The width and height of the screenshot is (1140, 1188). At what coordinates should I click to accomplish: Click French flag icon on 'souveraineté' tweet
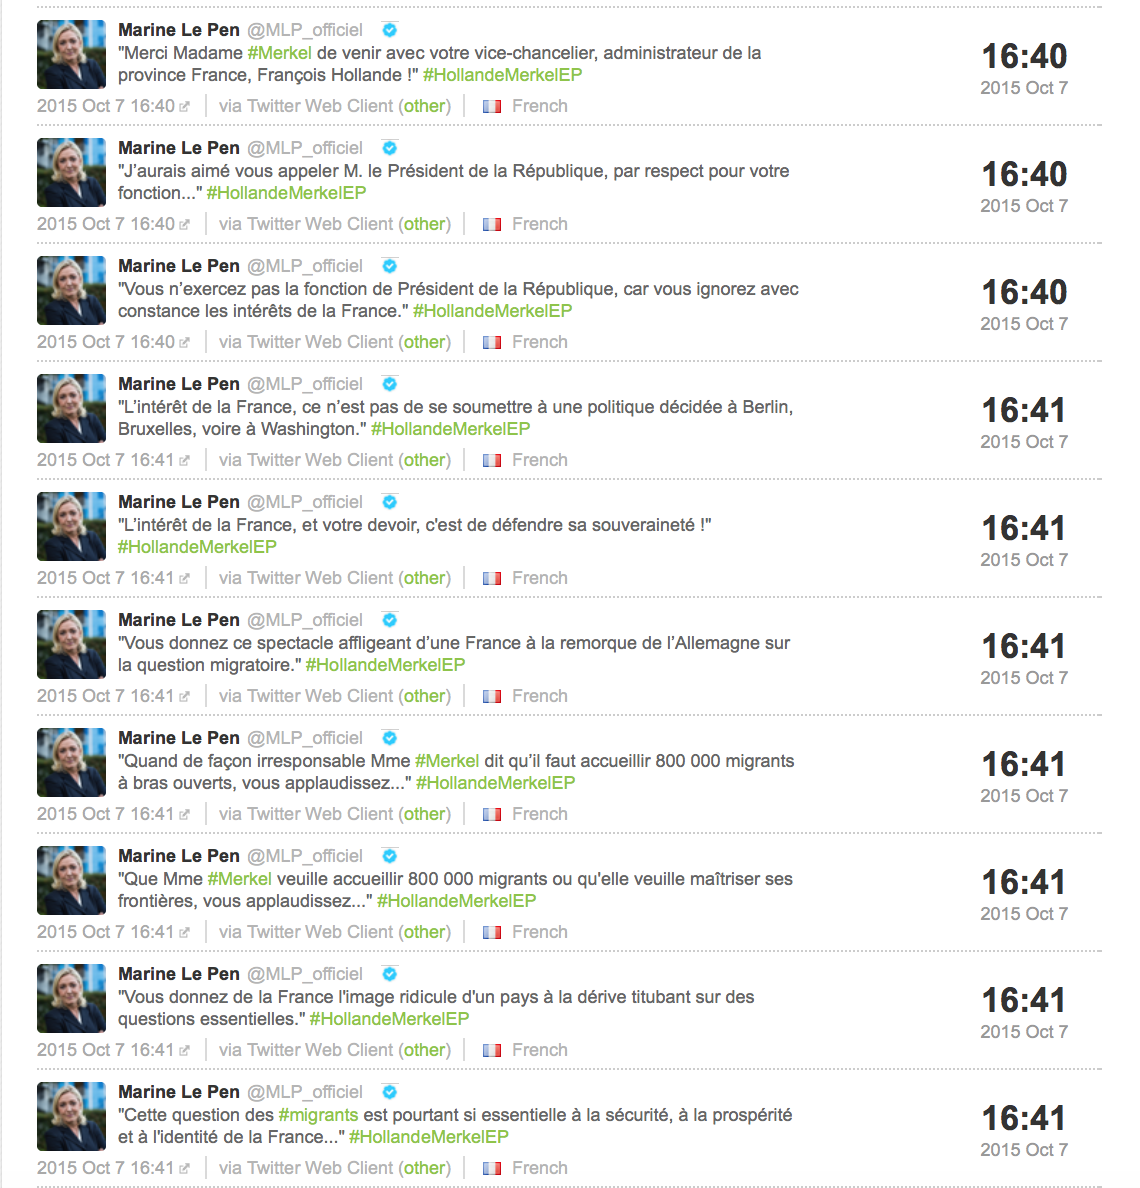[x=492, y=578]
